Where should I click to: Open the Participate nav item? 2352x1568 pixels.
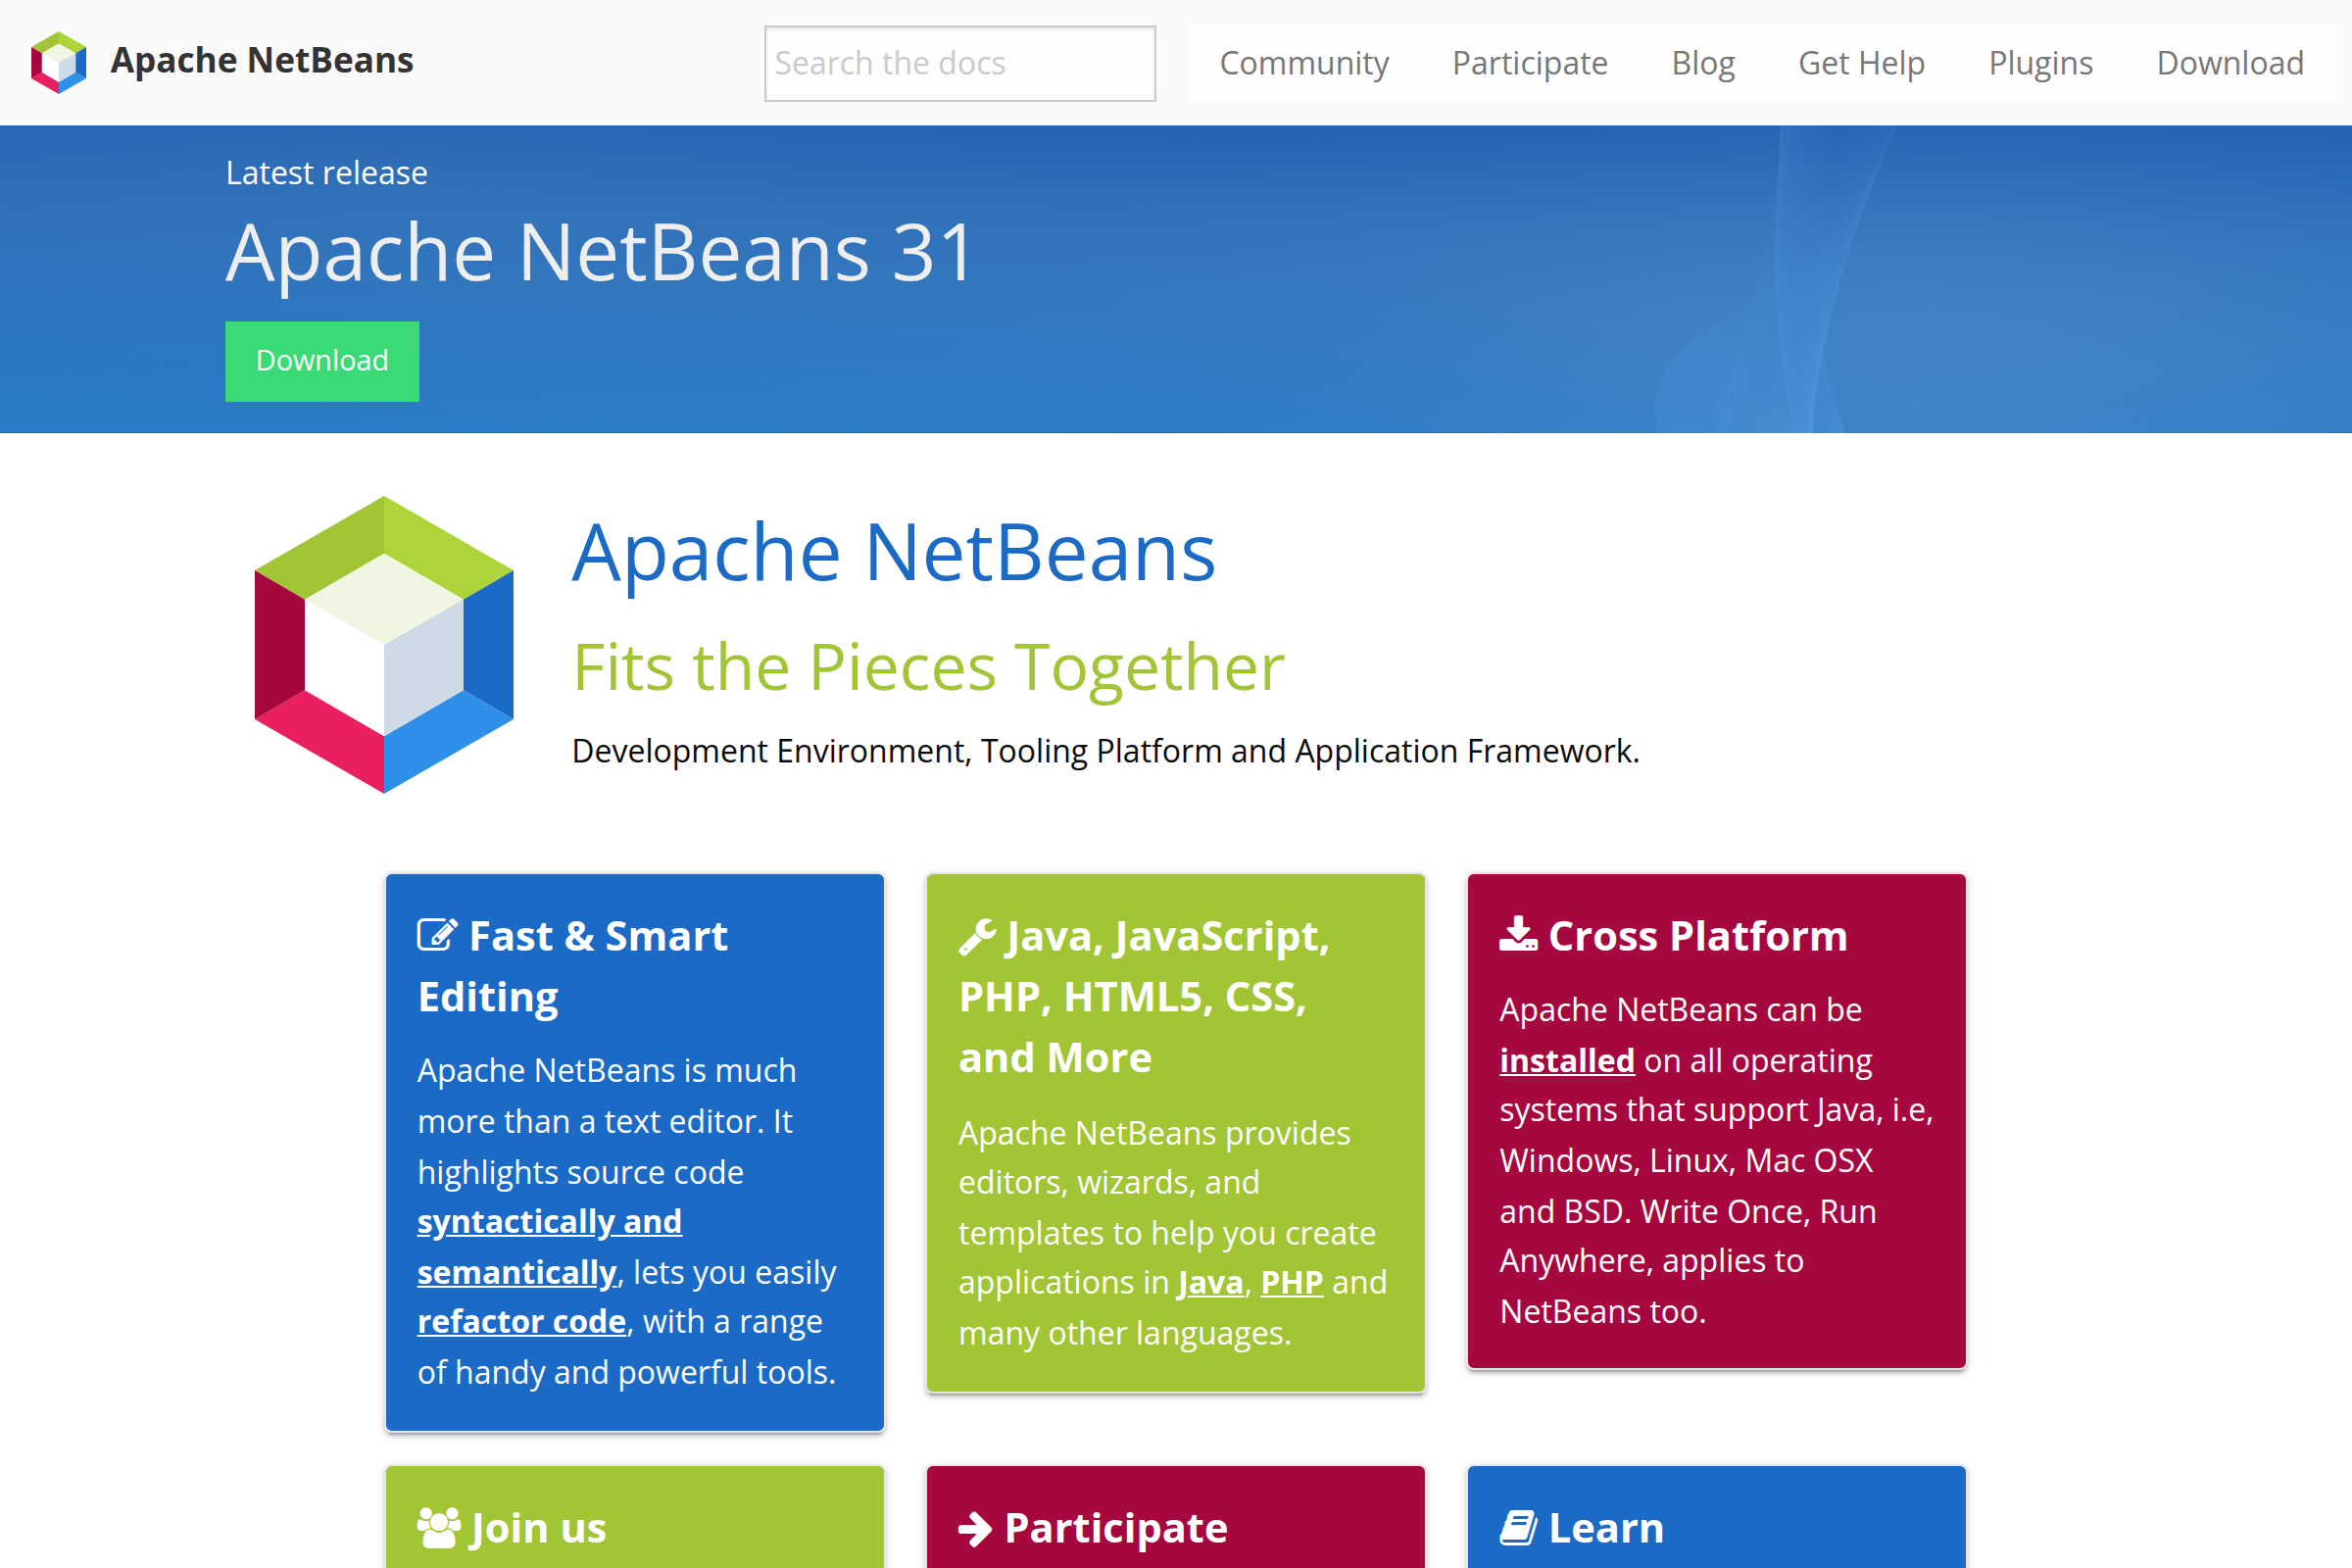1529,63
